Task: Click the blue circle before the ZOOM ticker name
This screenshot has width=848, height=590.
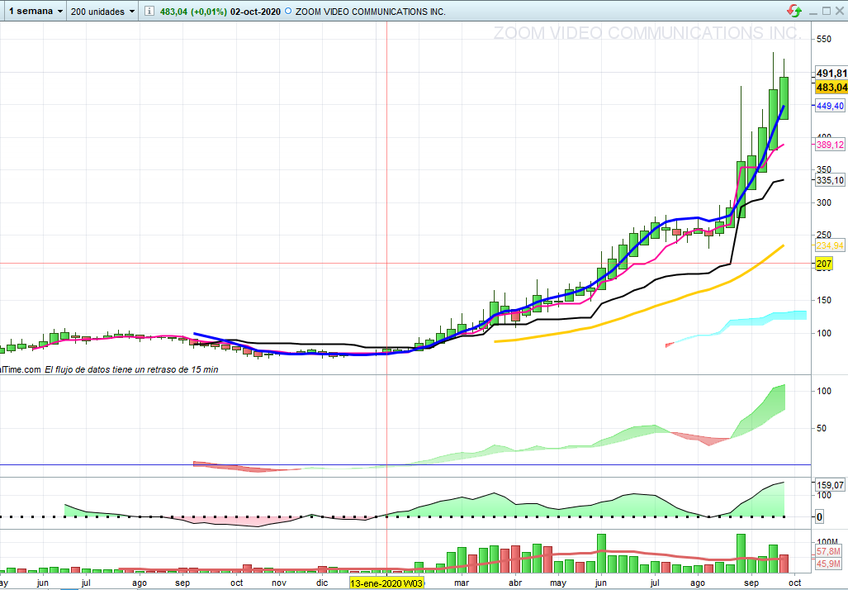Action: (x=288, y=11)
